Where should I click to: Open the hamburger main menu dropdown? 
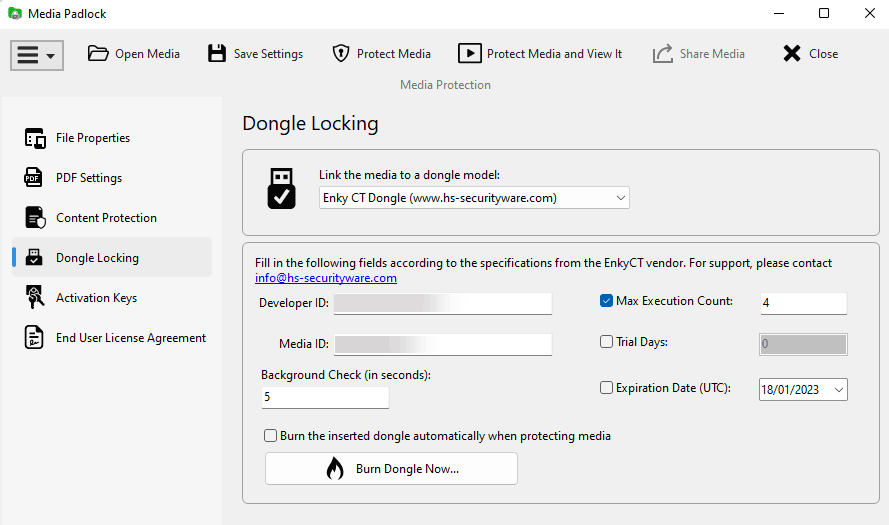[37, 55]
